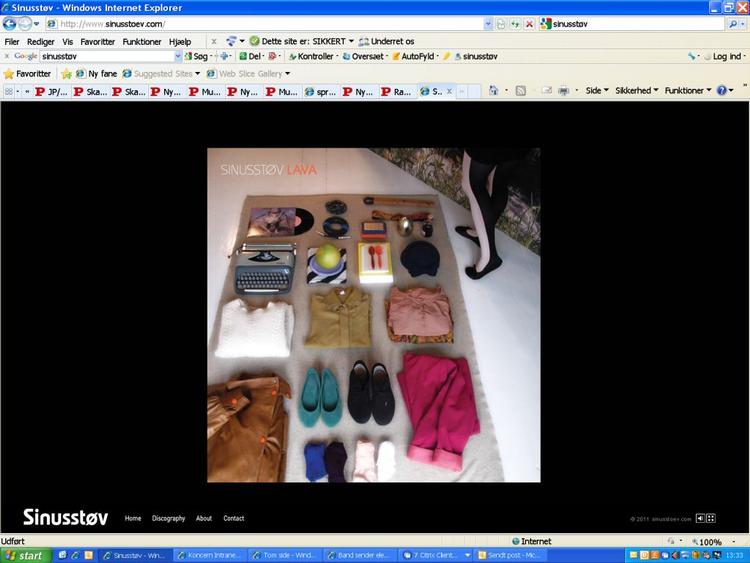Image resolution: width=750 pixels, height=563 pixels.
Task: Add to favorites bar star icon
Action: [x=66, y=74]
